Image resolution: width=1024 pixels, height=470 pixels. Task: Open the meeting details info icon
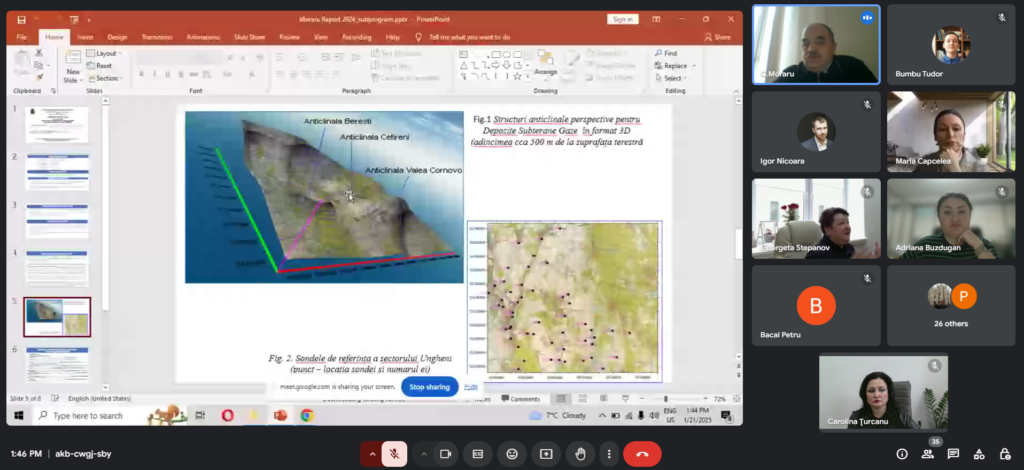pos(902,454)
